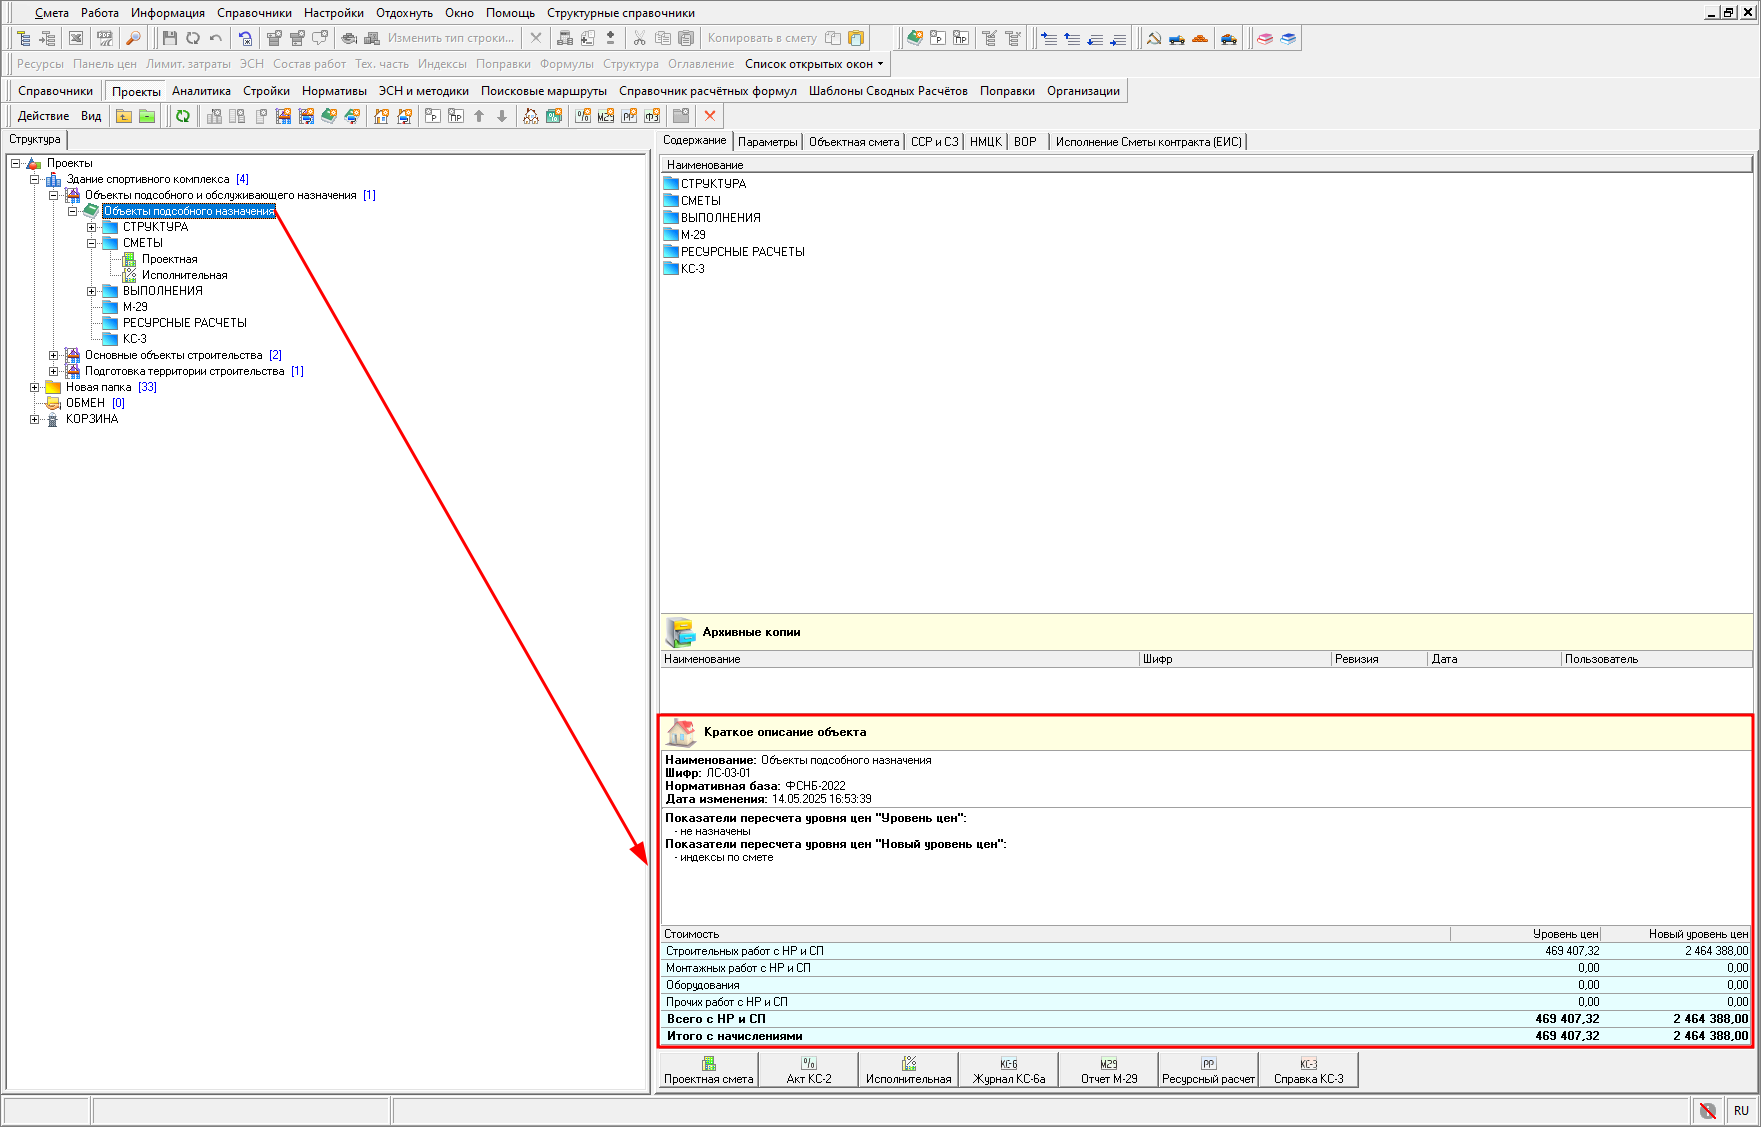Click the crossed-out icon in the status bar
The height and width of the screenshot is (1127, 1761).
pos(1708,1111)
